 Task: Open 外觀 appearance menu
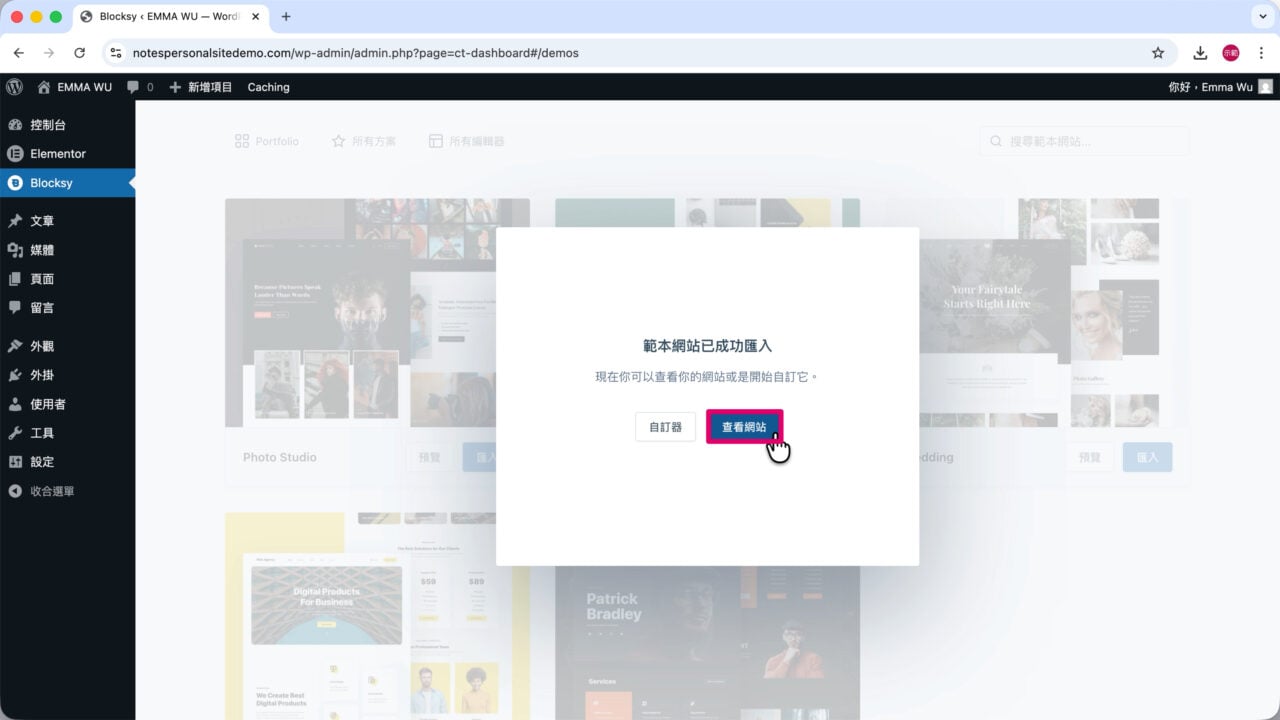coord(67,346)
